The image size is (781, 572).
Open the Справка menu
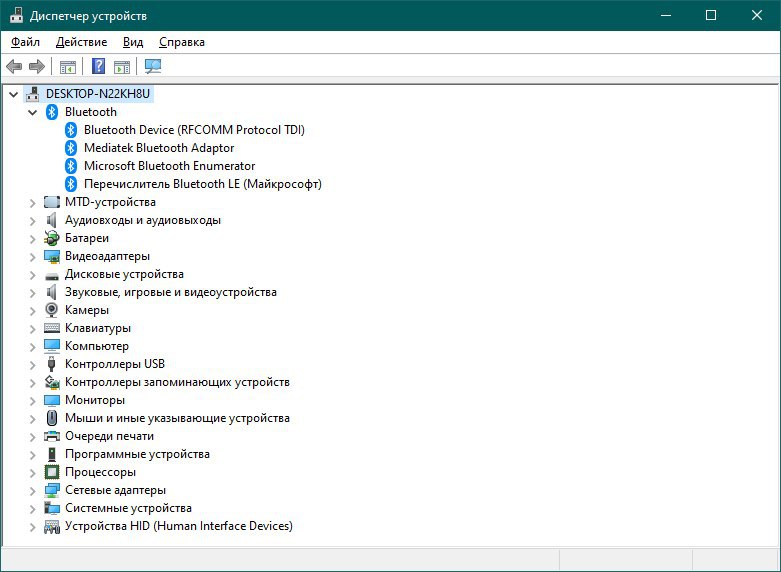182,42
